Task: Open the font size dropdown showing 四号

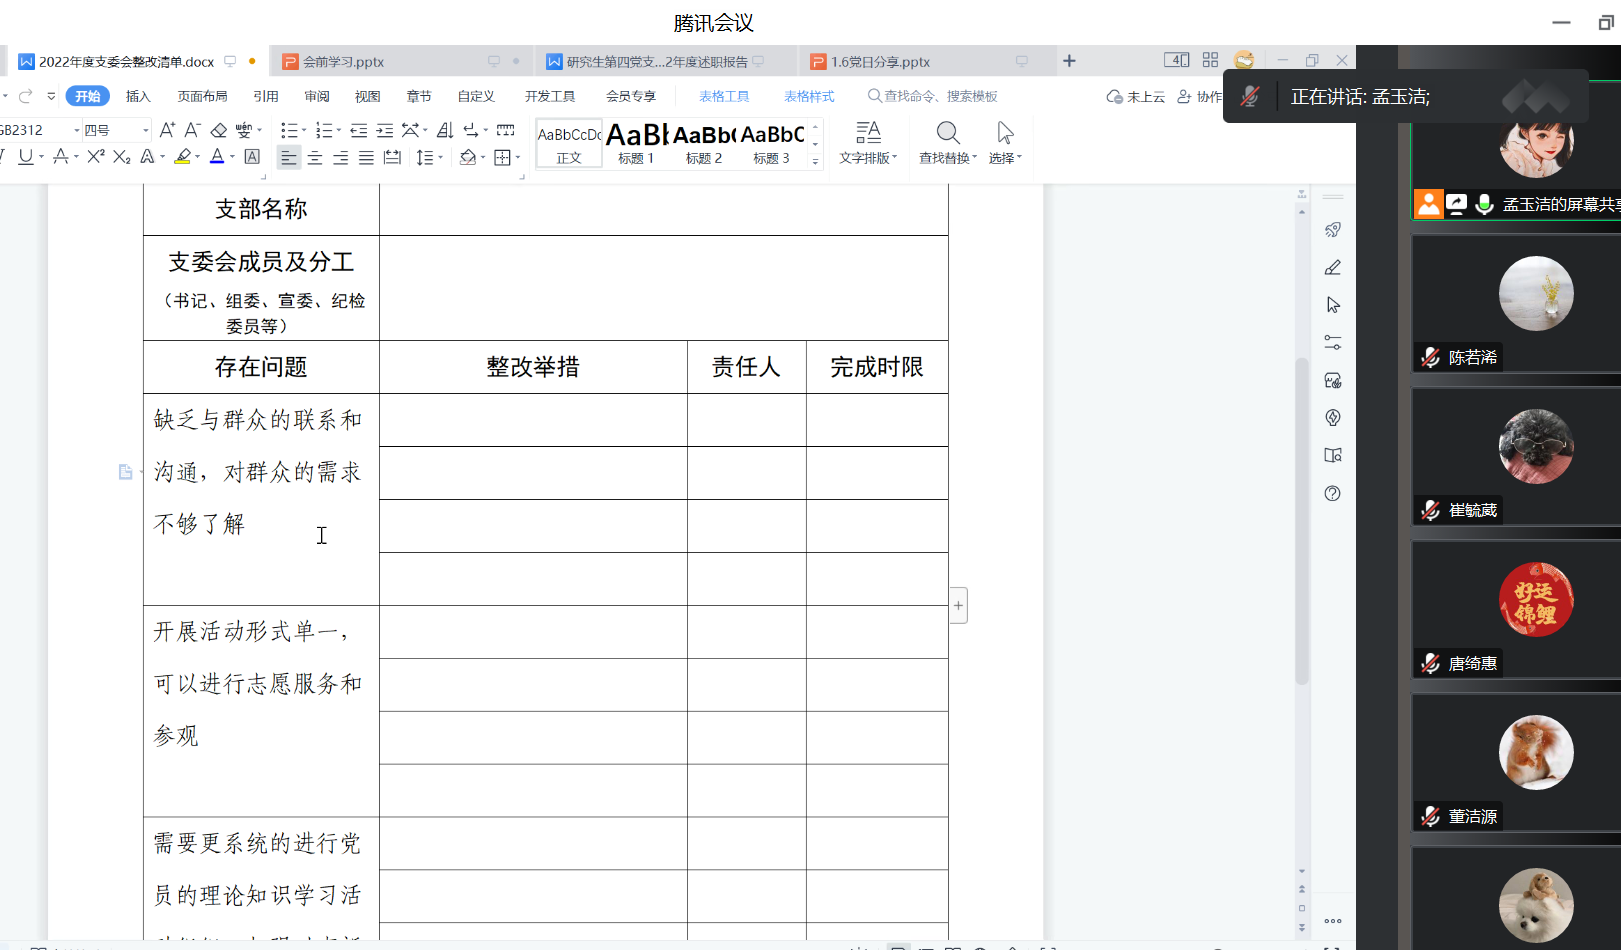Action: click(146, 130)
